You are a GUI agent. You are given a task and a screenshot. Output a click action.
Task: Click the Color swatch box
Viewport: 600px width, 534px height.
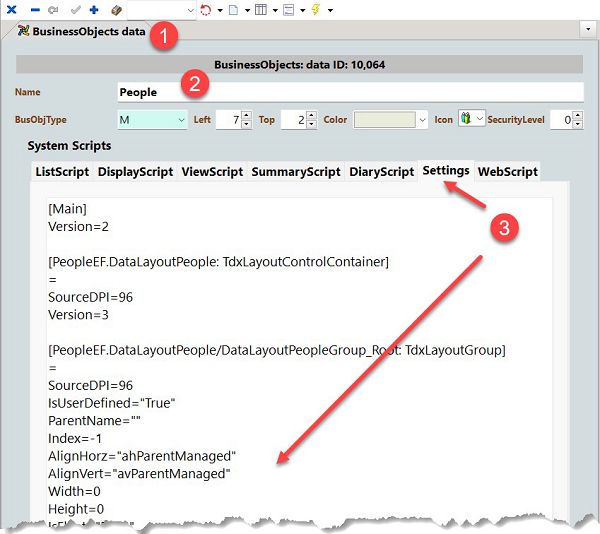click(x=385, y=120)
